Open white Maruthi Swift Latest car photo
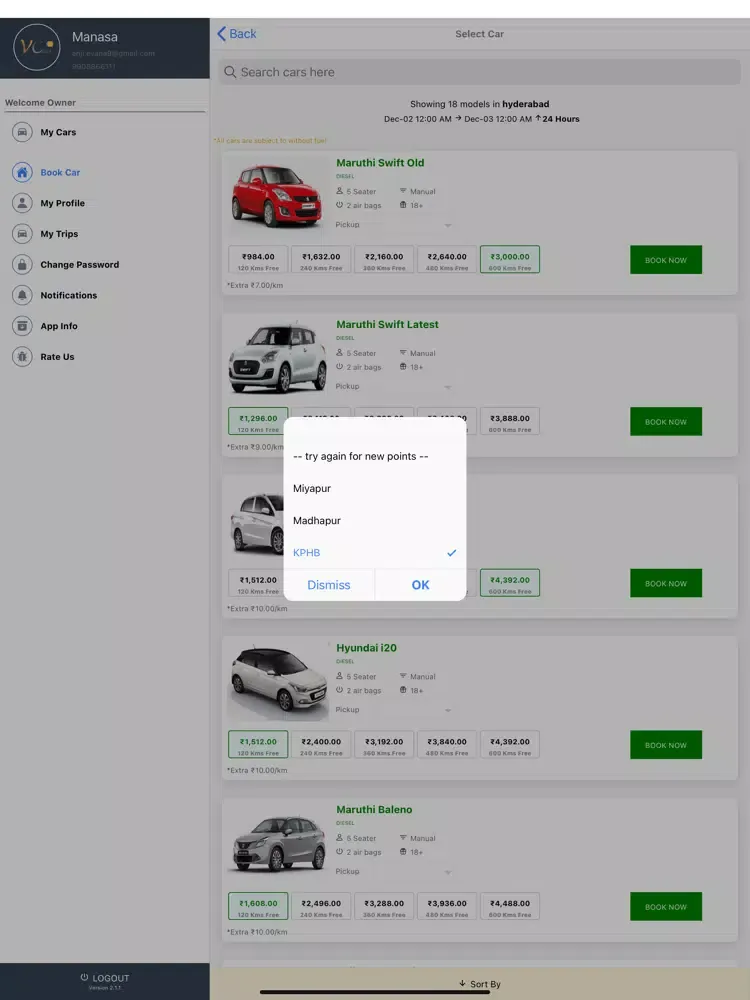This screenshot has width=750, height=1000. (x=277, y=357)
